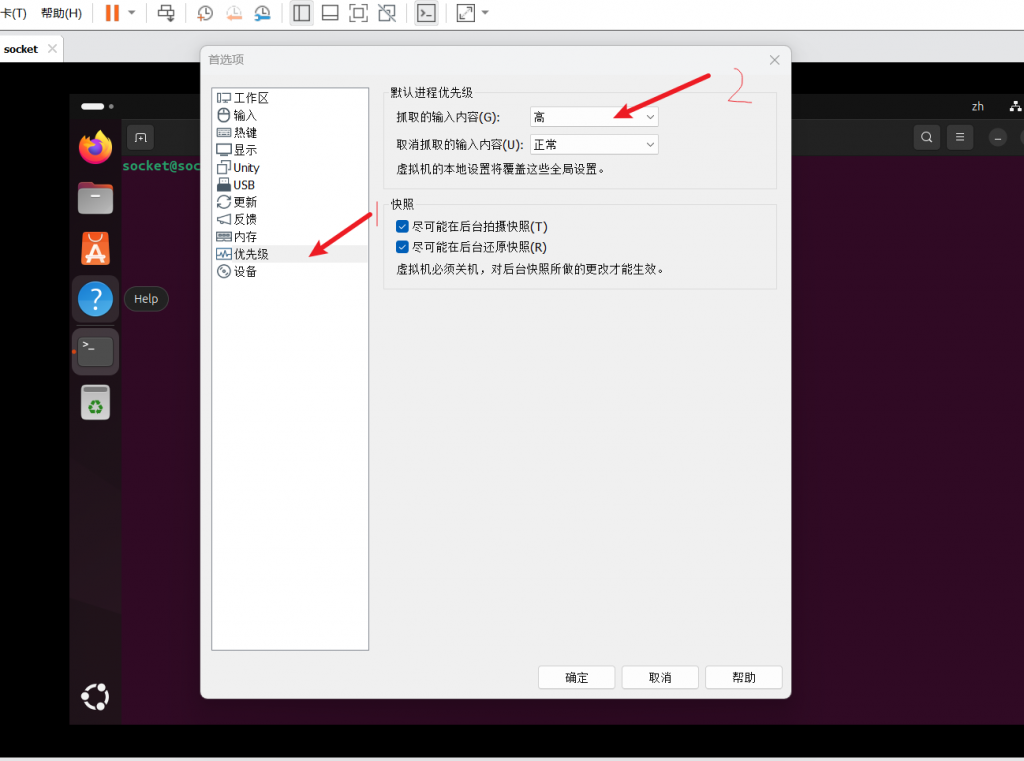
Task: Select 内存 in the preferences list
Action: 245,237
